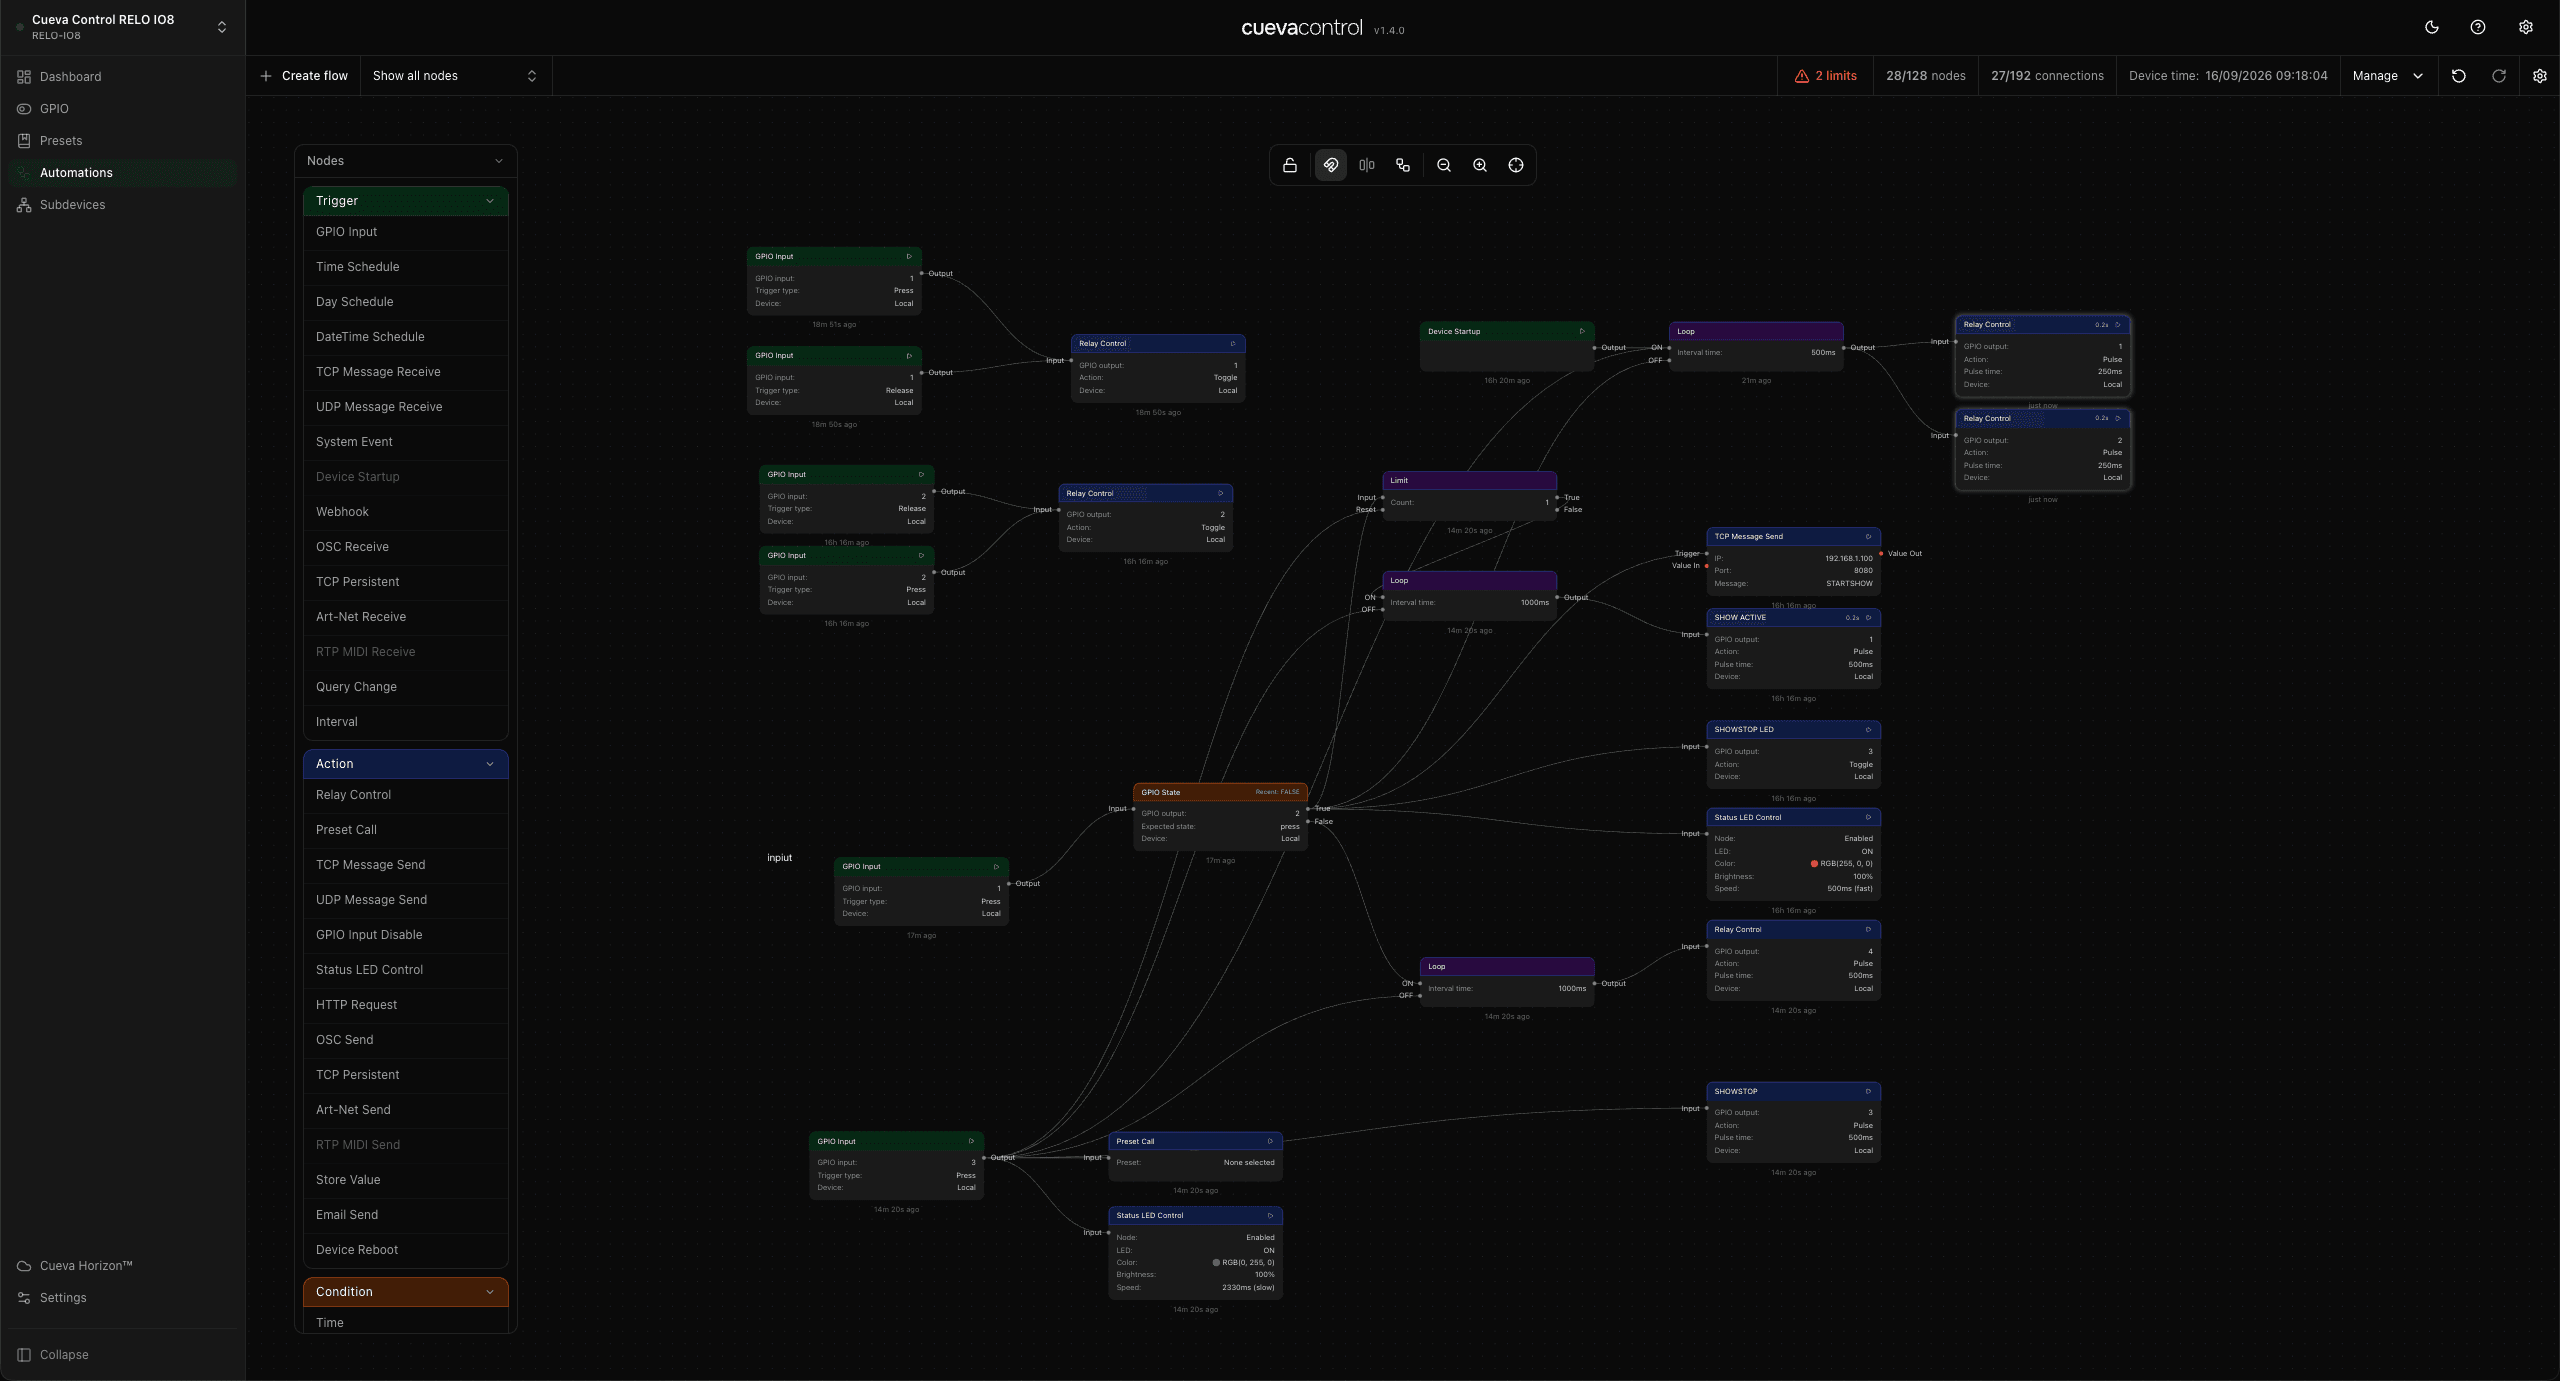Toggle the canvas lock icon
The width and height of the screenshot is (2560, 1381).
(1290, 166)
